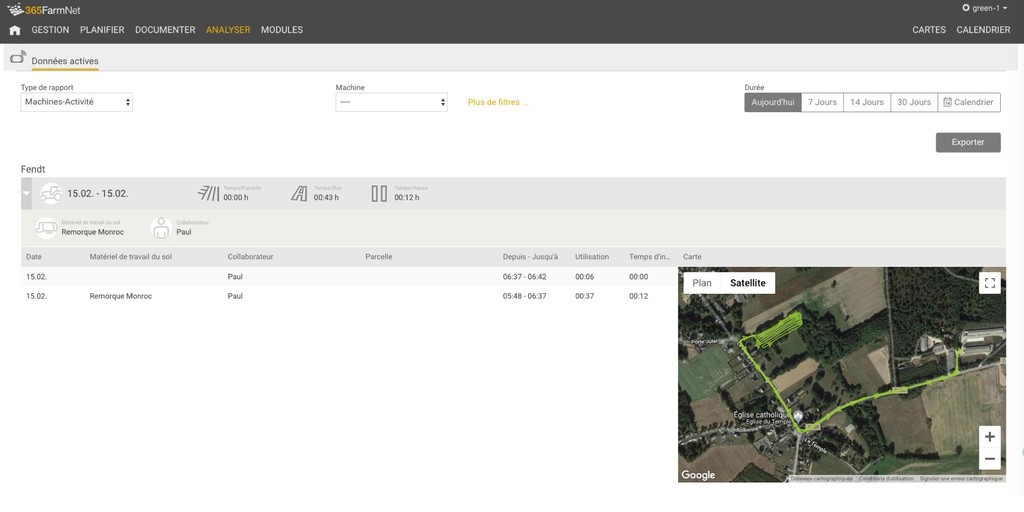Open the Type de rapport dropdown
Screen dimensions: 1024x512
tap(77, 102)
